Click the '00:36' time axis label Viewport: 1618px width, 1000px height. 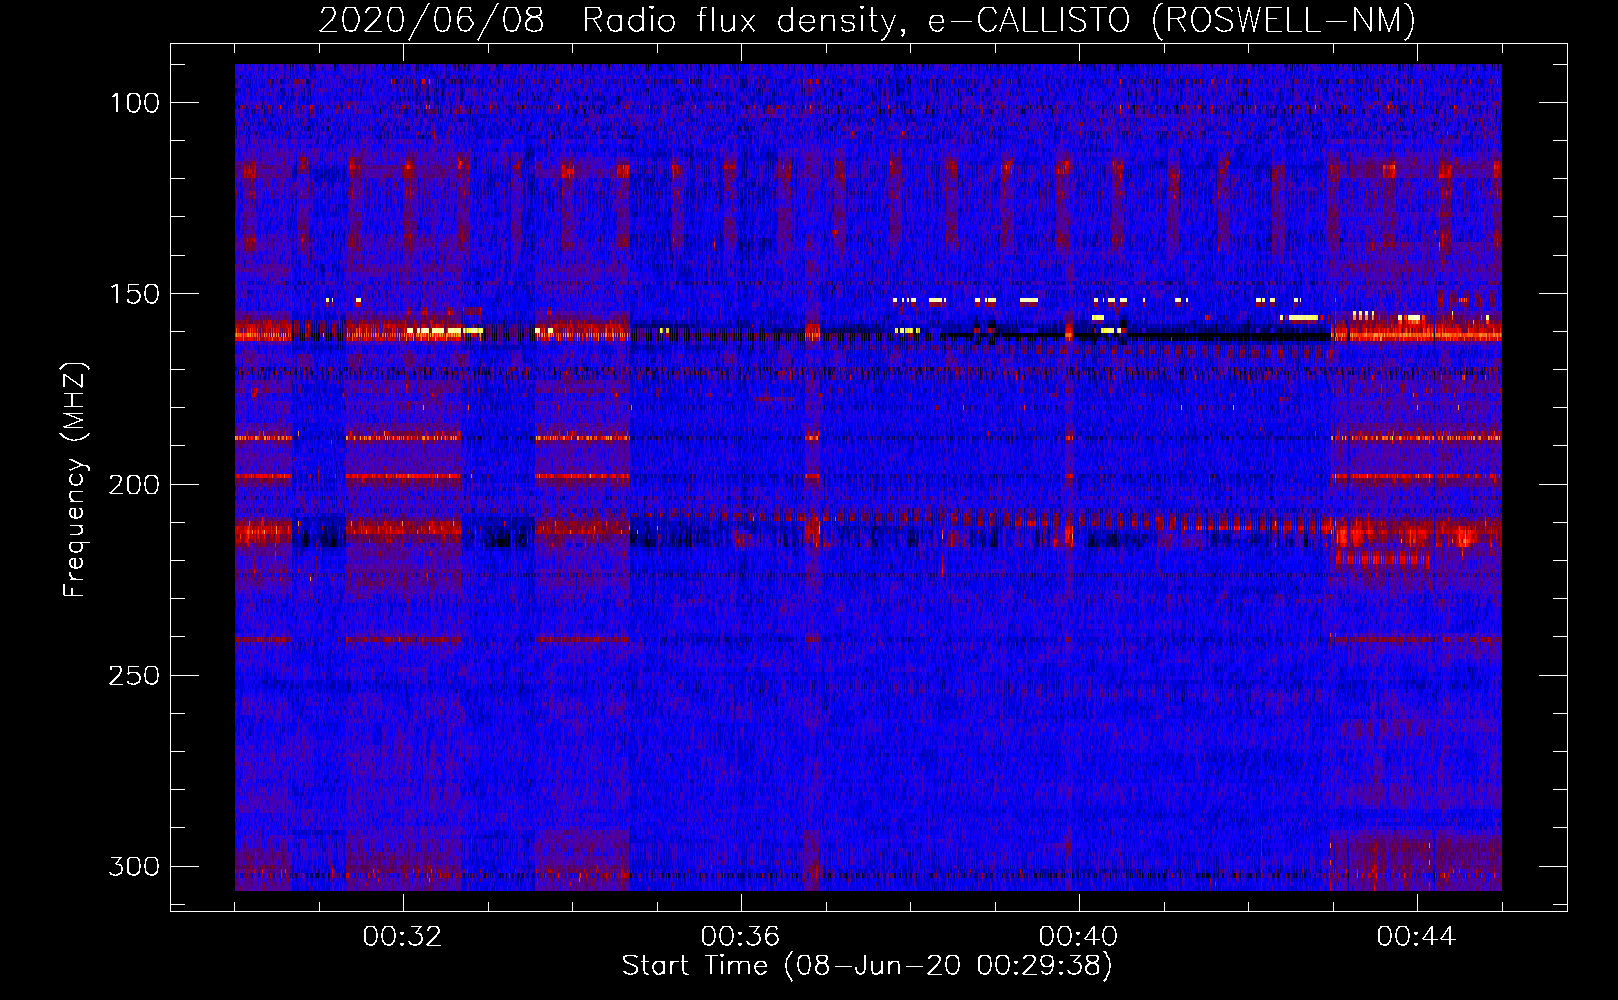[x=740, y=937]
